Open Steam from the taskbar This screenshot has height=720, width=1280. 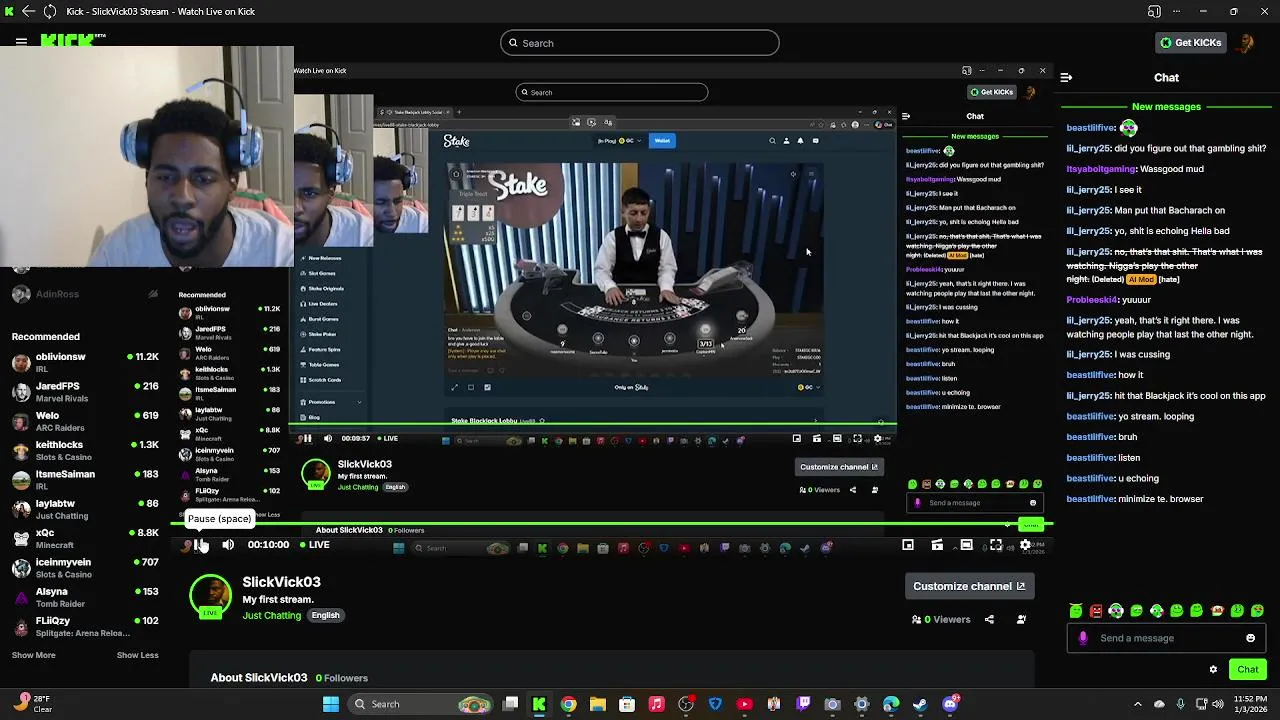click(920, 704)
